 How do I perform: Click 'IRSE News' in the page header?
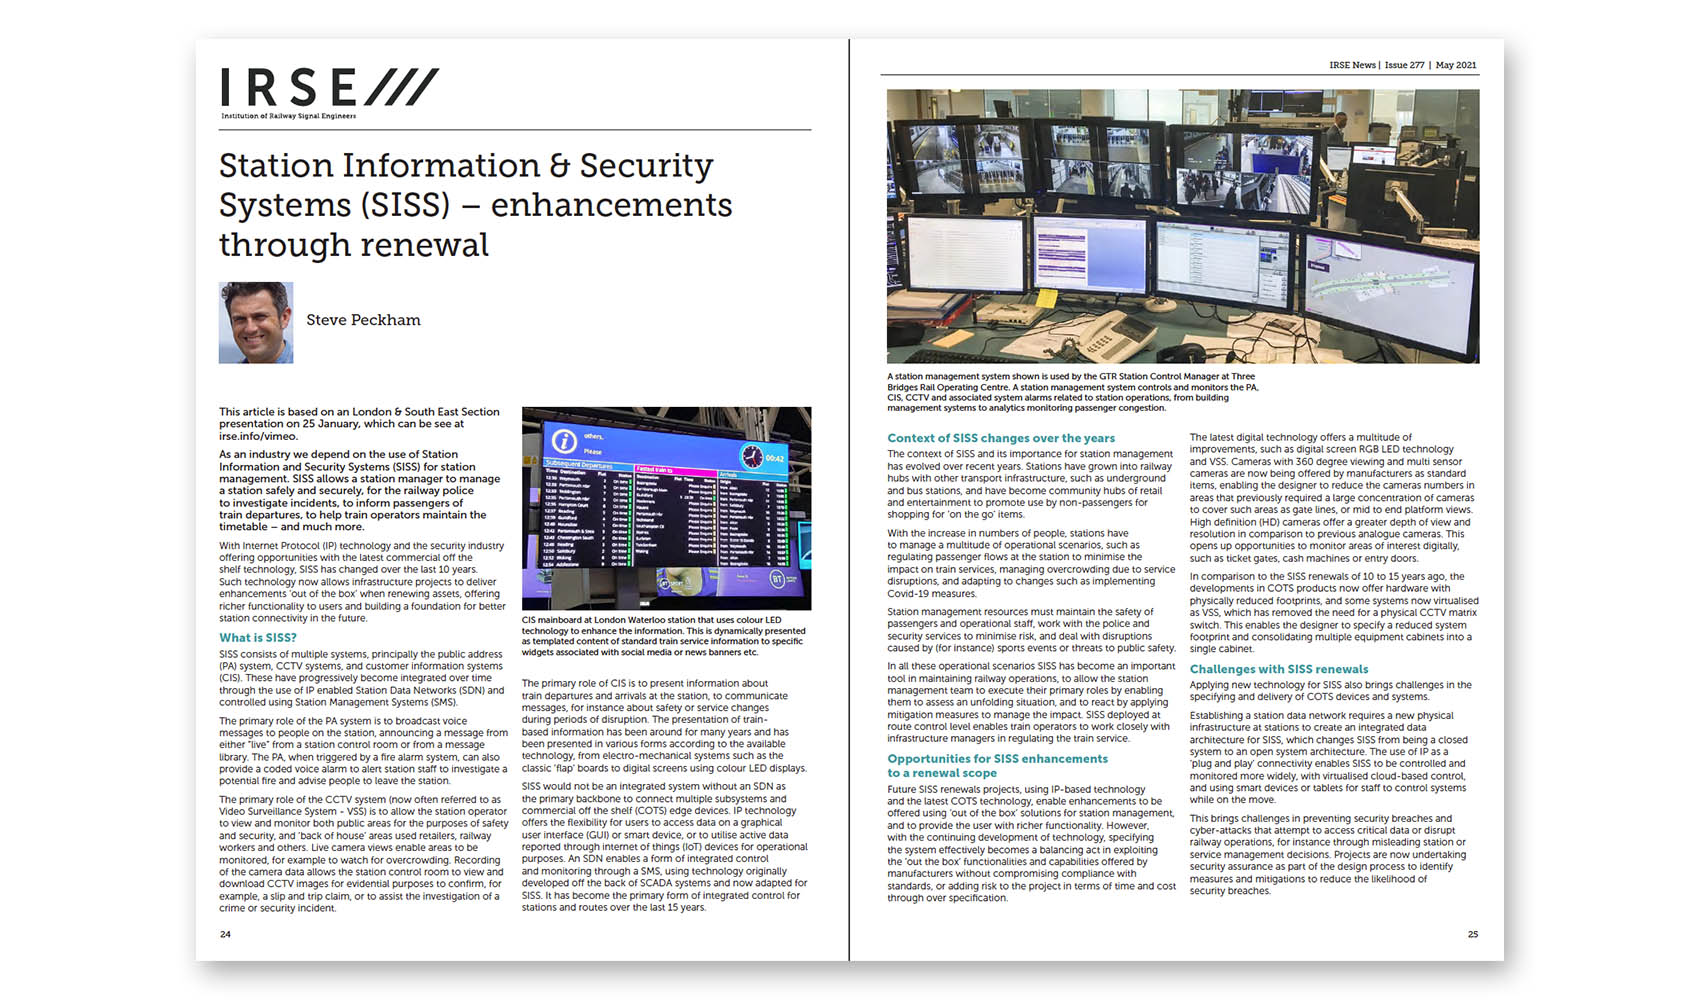[1352, 65]
